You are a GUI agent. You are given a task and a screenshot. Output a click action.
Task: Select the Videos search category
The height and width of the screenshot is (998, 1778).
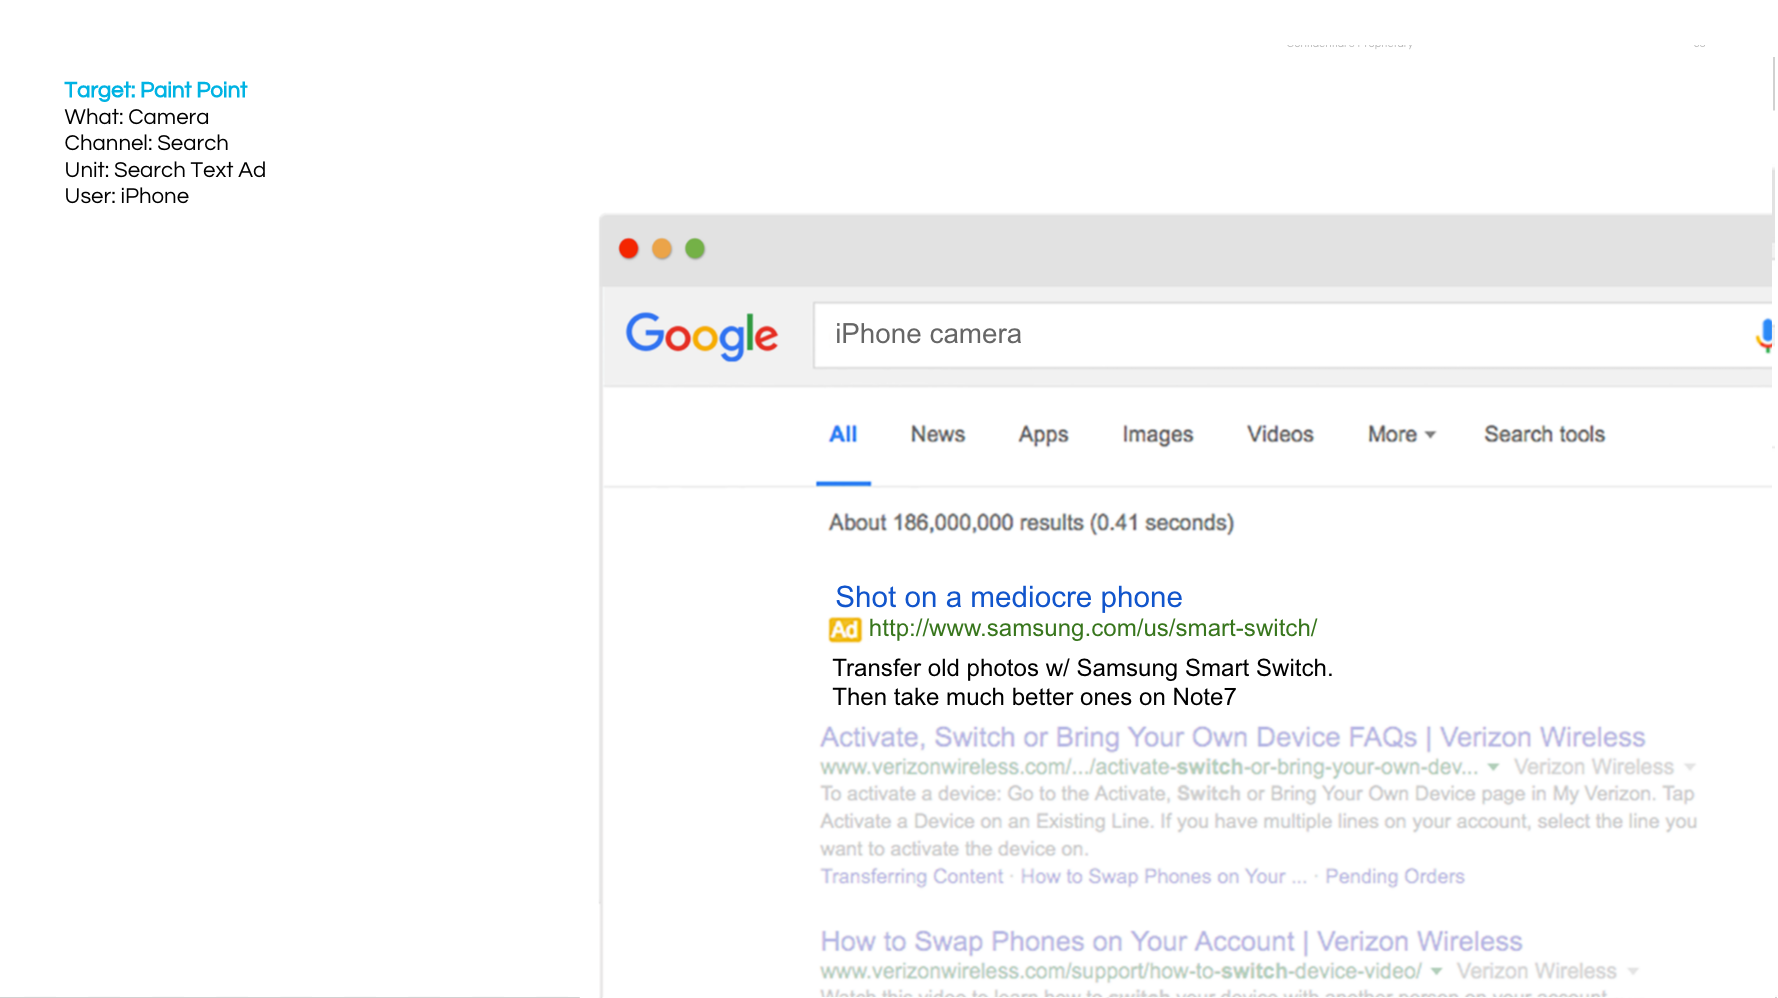click(1280, 434)
